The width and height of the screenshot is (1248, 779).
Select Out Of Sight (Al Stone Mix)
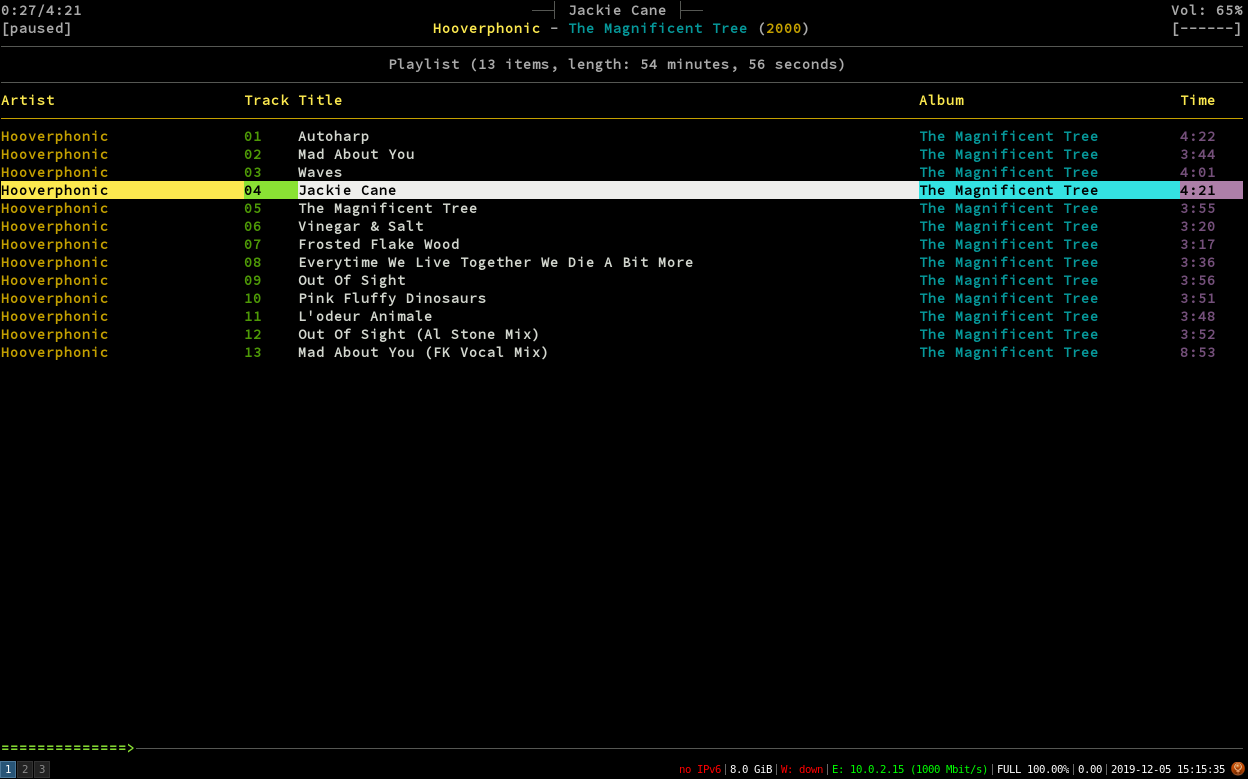tap(419, 334)
